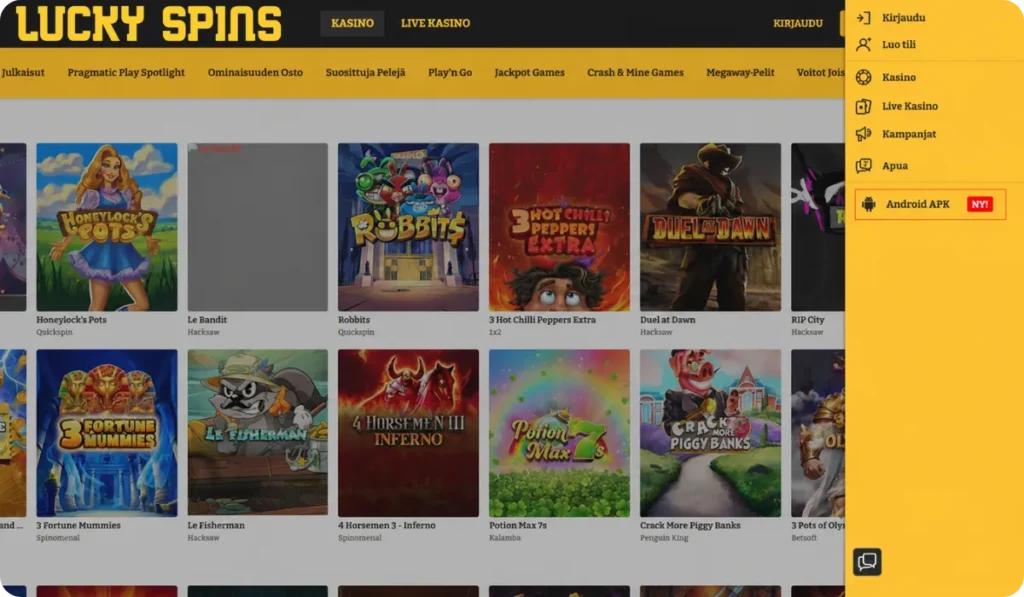Select Jackpot Games category

click(530, 73)
